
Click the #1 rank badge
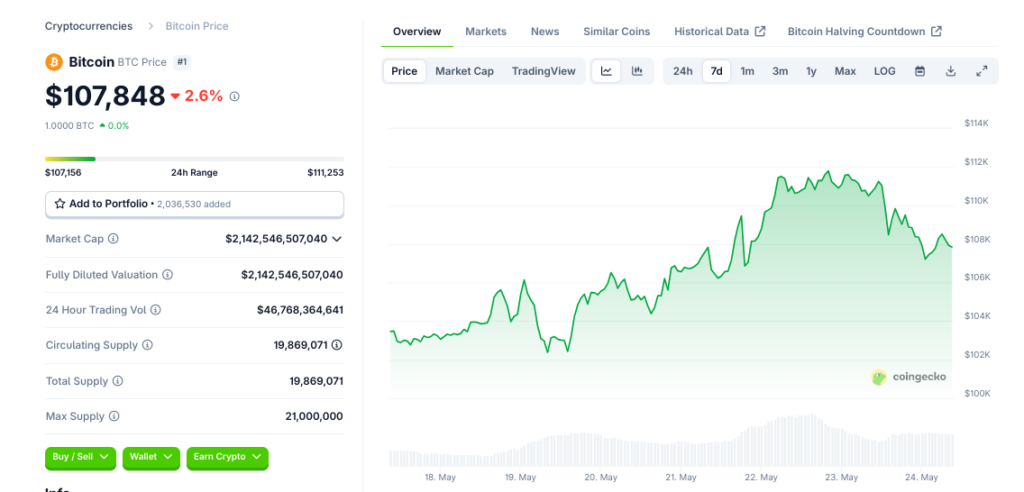(182, 62)
